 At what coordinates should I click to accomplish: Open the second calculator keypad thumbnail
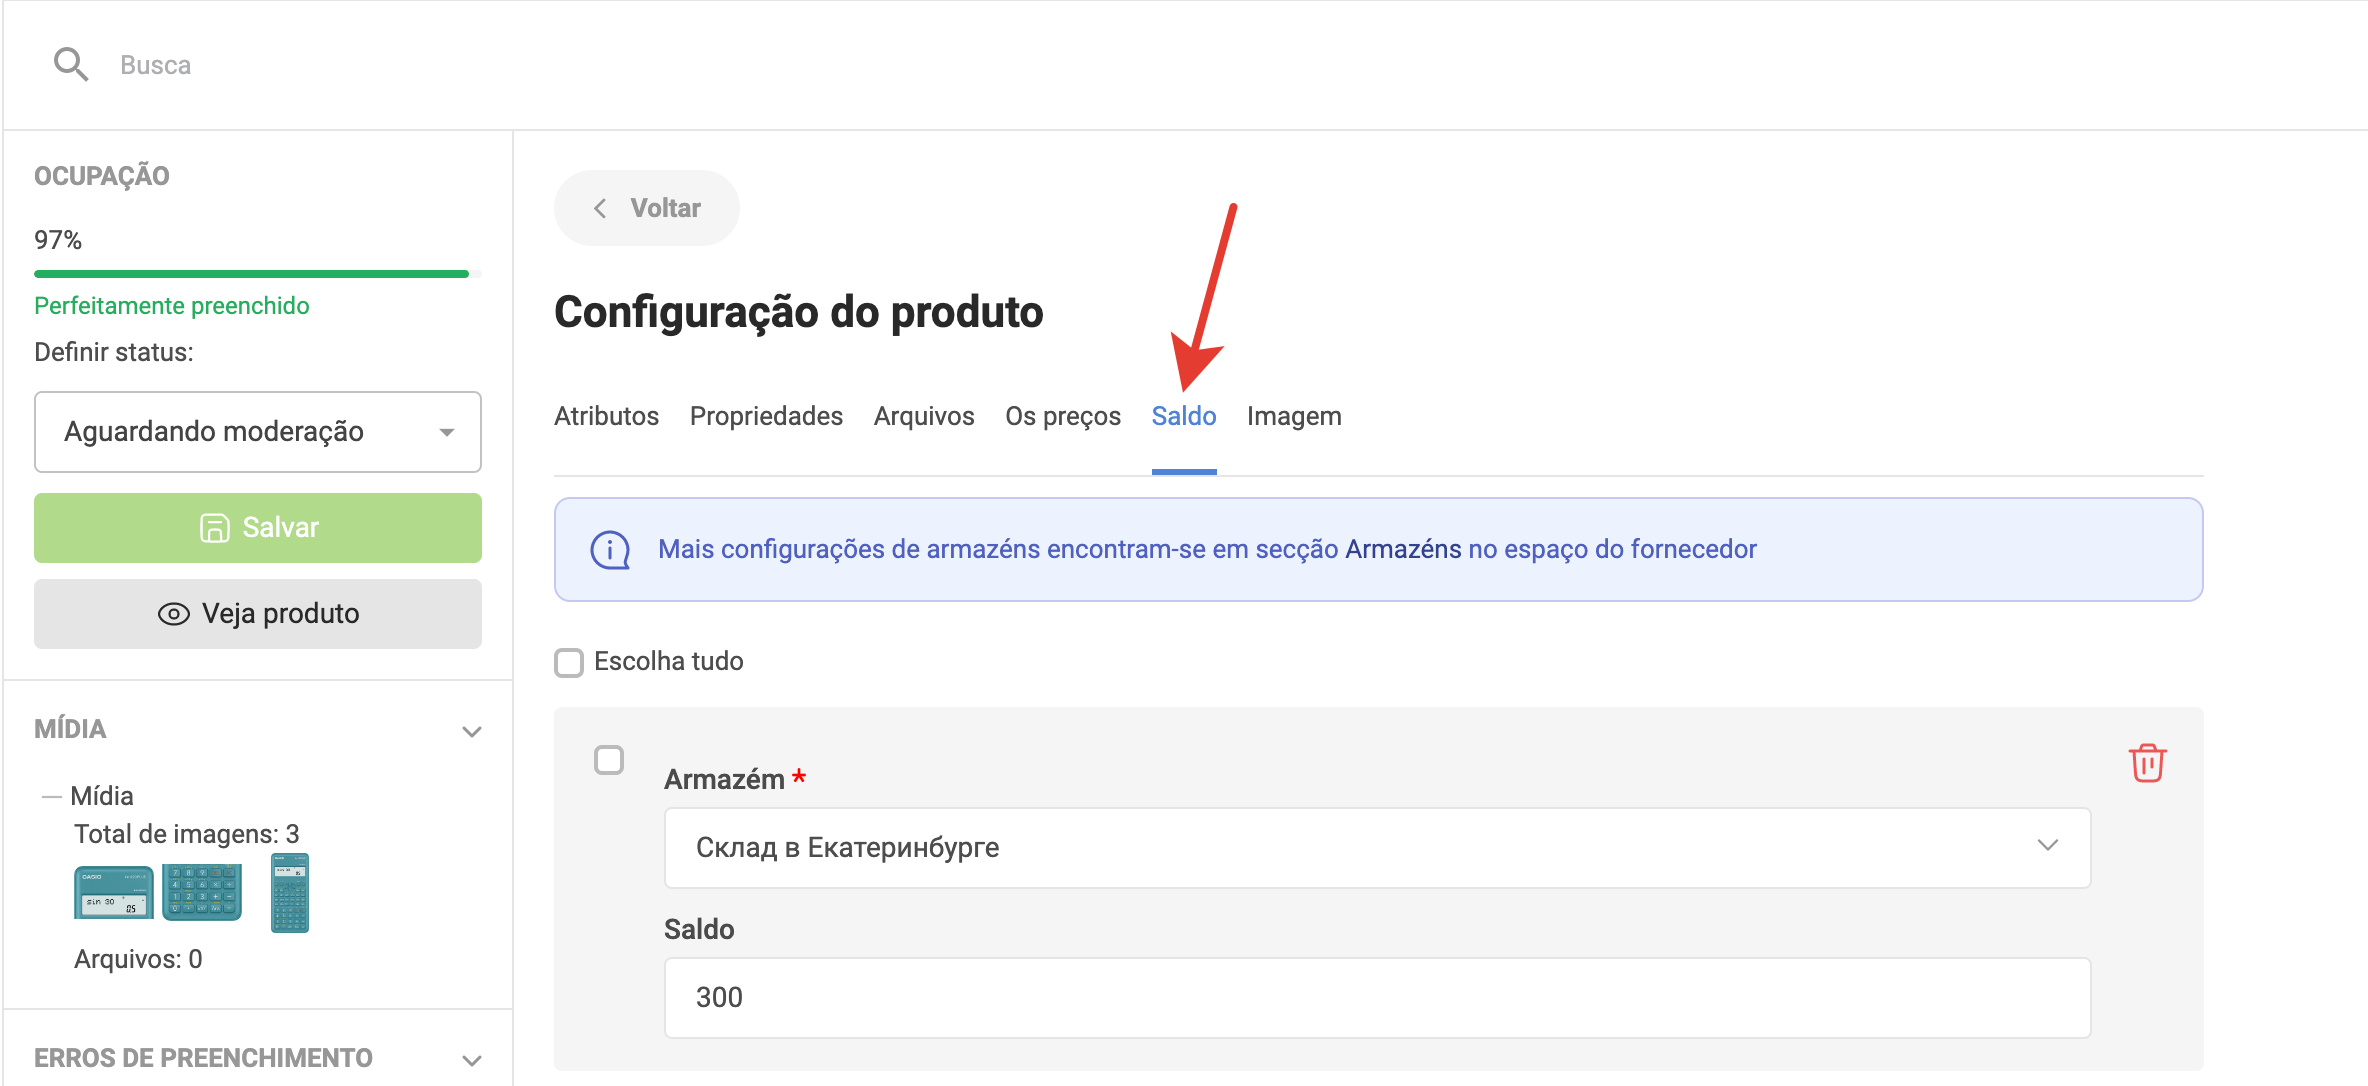click(x=202, y=892)
